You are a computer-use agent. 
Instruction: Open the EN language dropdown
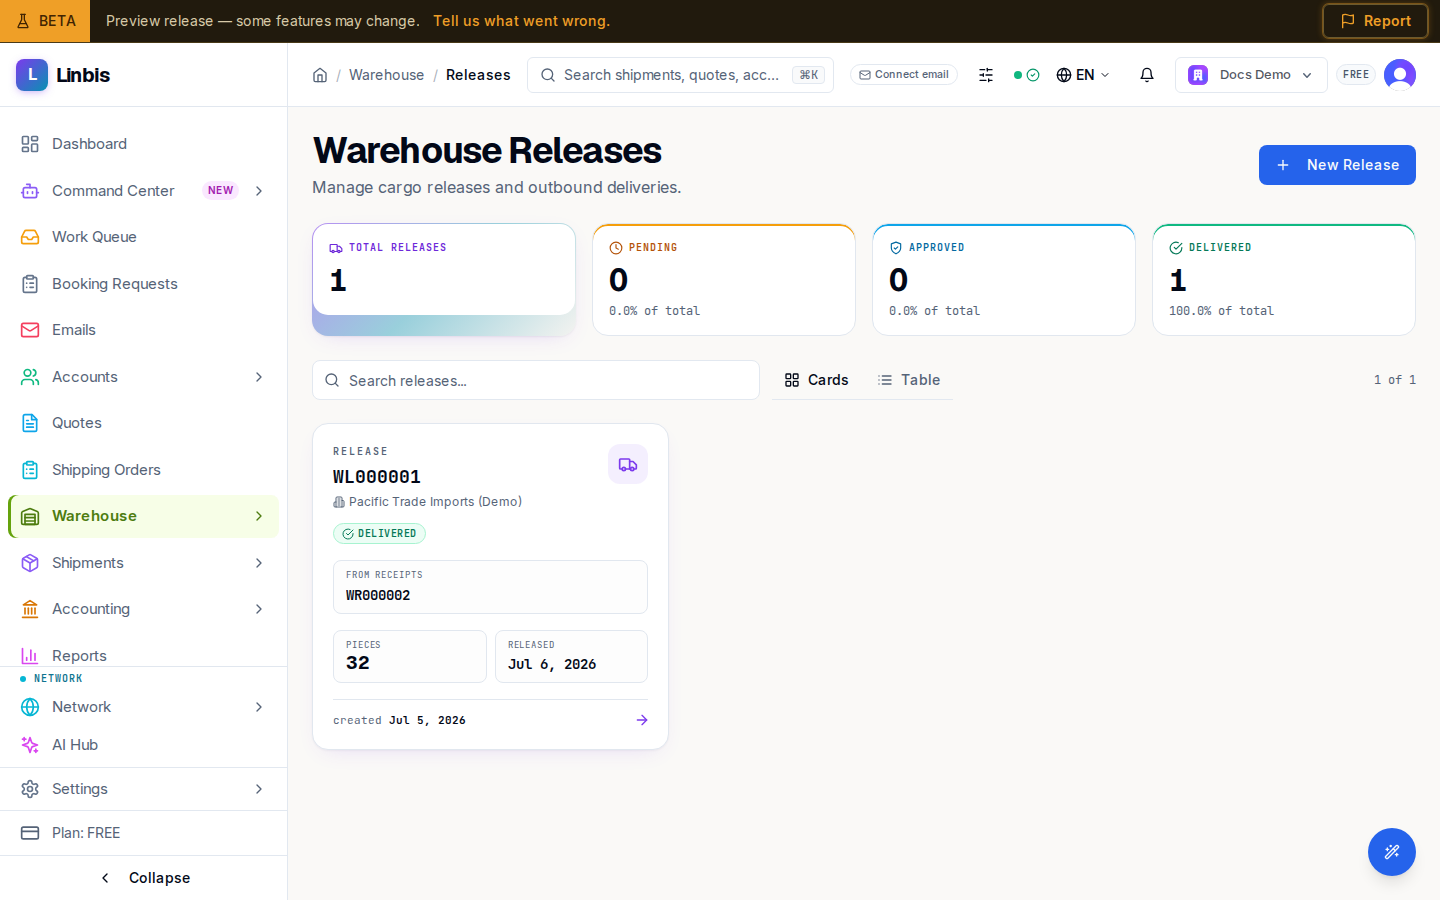1083,75
